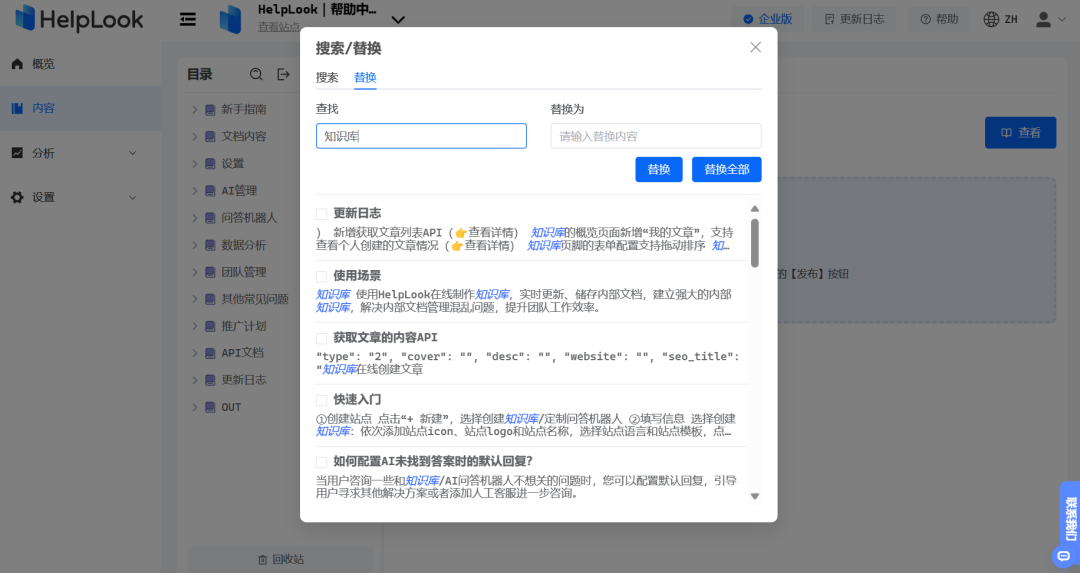Expand the 团队管理 folder

pyautogui.click(x=194, y=272)
